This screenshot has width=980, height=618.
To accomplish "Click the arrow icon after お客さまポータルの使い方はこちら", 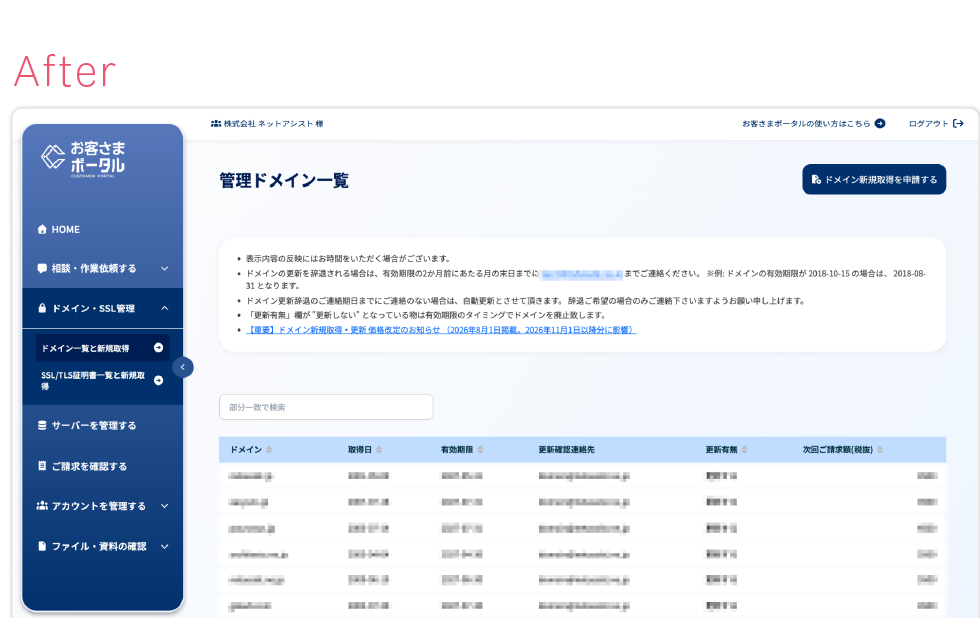I will [x=880, y=124].
